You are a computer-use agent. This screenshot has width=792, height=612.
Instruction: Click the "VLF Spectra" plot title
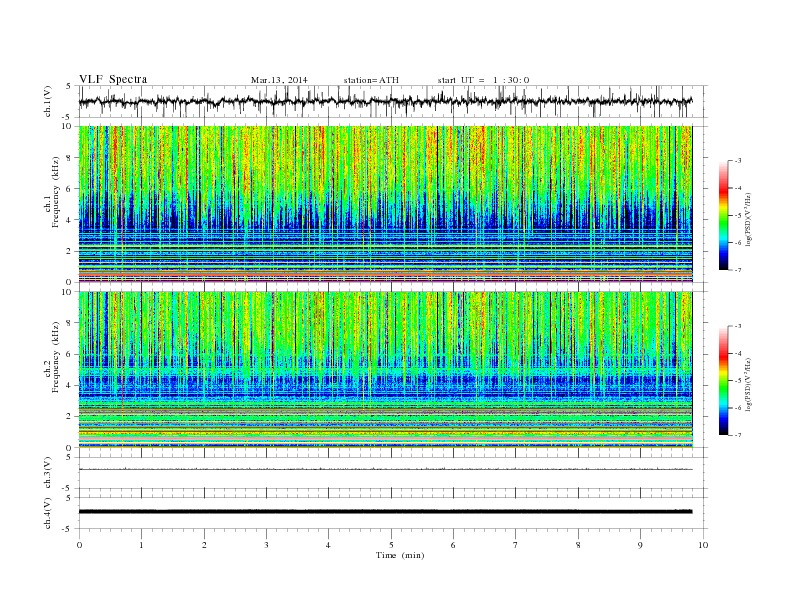[x=113, y=79]
